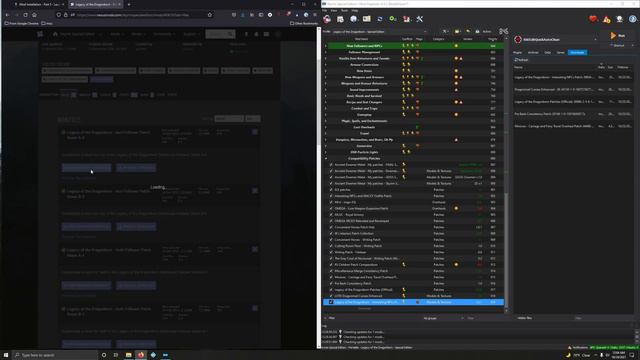Screen dimensions: 640x360
Task: Uncheck Pre Bash Consistency Patch mod
Action: (331, 283)
